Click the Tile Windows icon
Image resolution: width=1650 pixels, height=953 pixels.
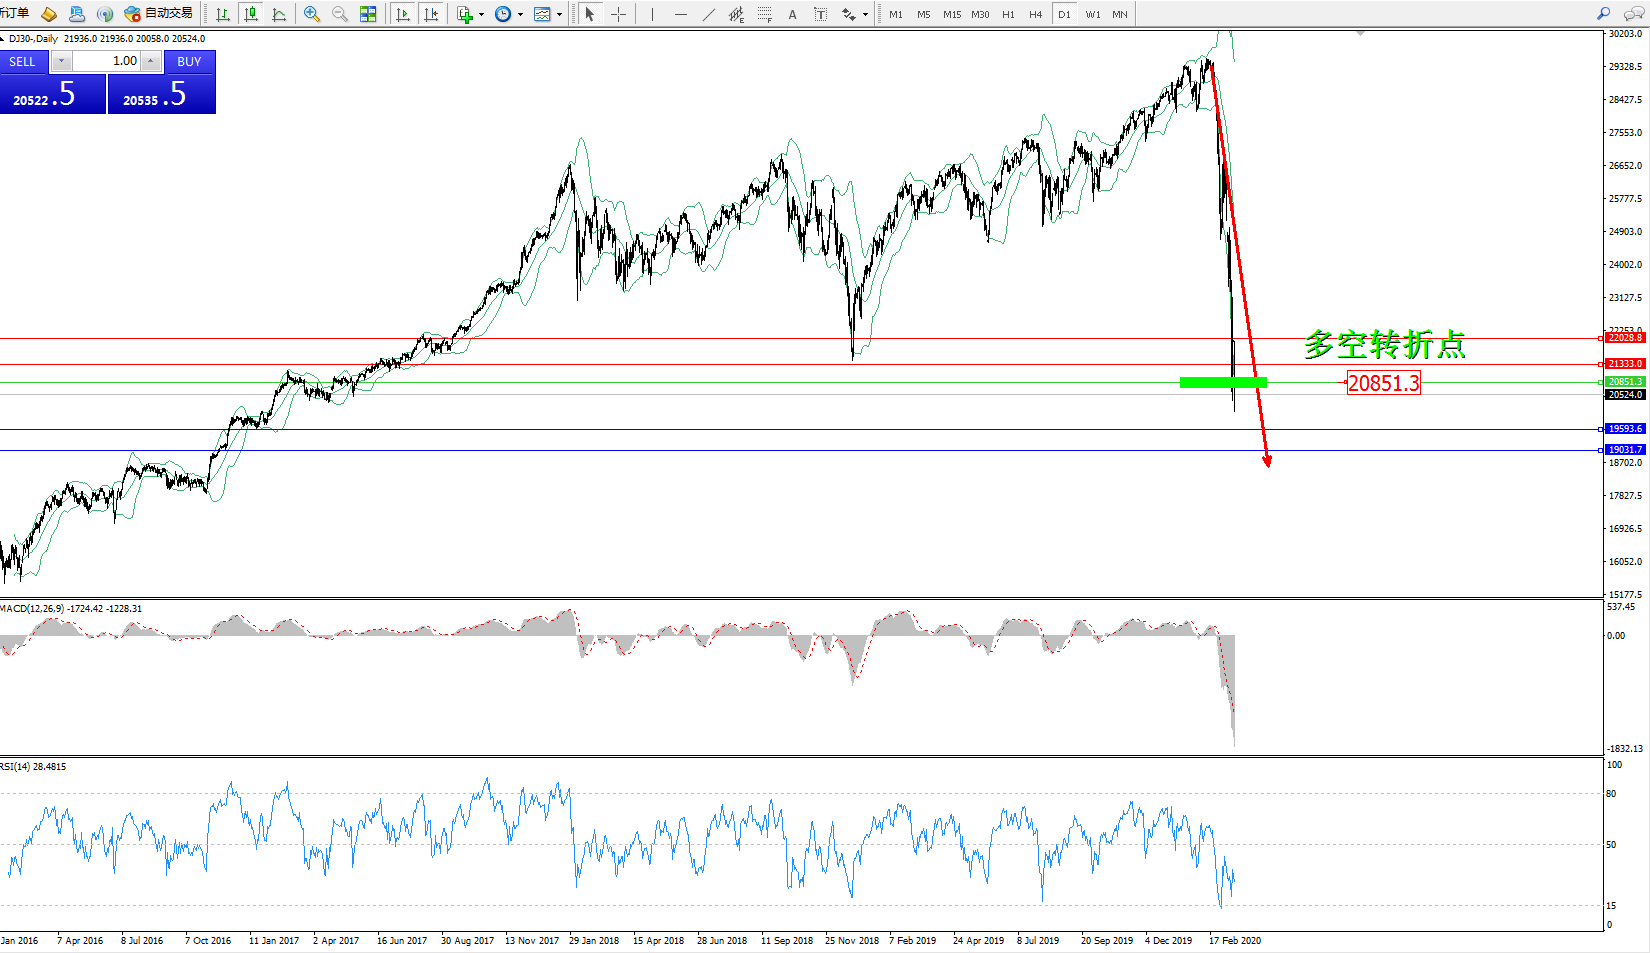368,14
